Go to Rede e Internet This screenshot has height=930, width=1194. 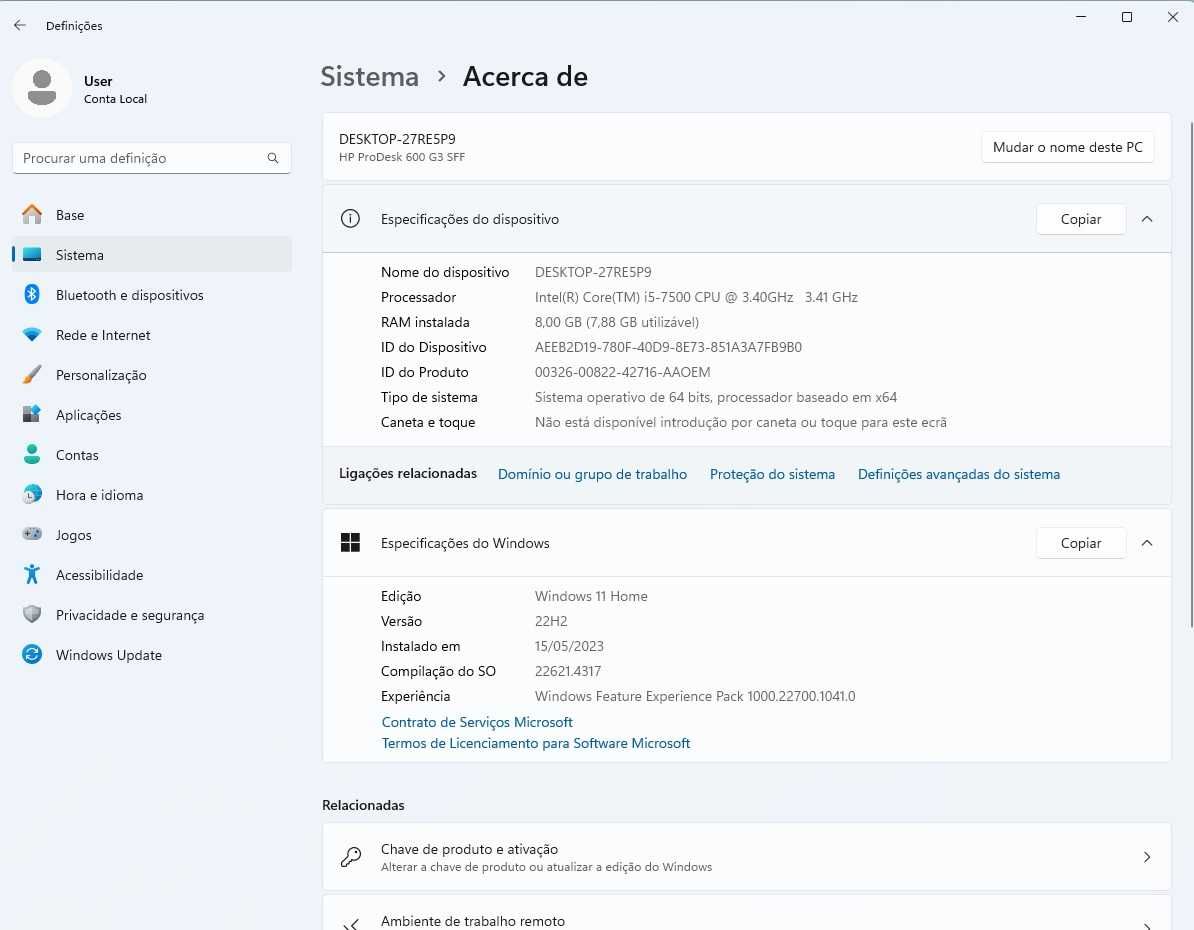click(x=152, y=334)
